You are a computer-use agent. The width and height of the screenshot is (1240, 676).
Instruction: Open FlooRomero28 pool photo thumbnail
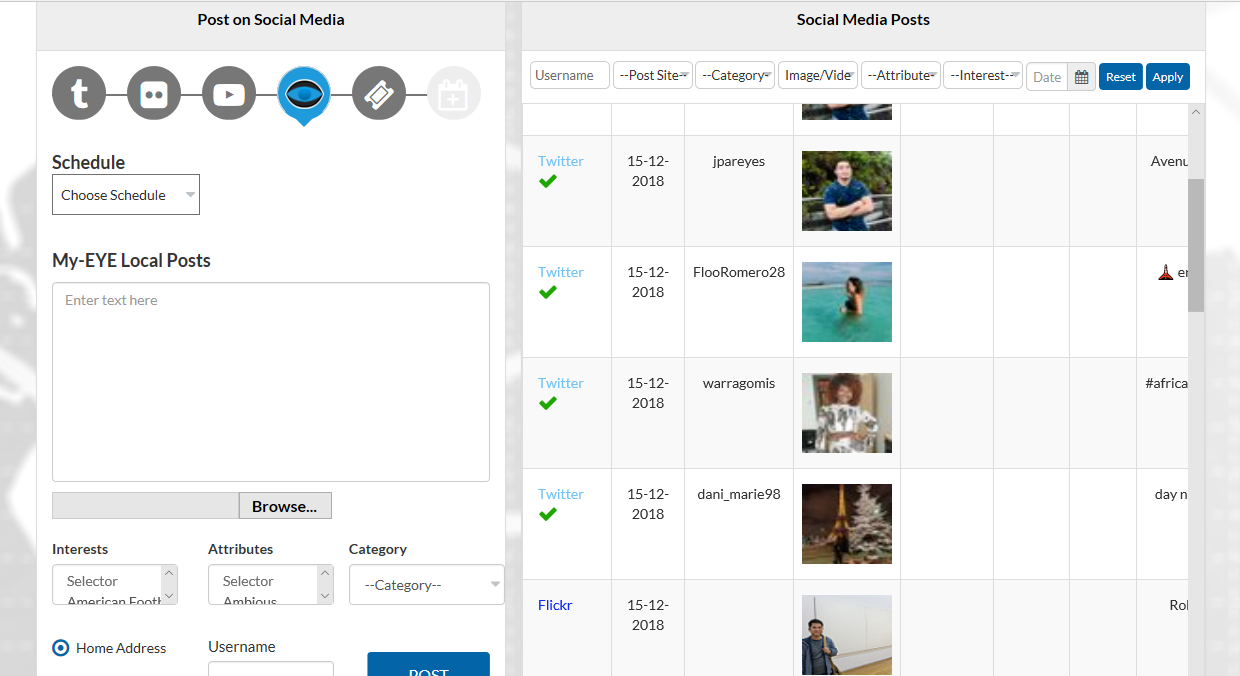(847, 302)
